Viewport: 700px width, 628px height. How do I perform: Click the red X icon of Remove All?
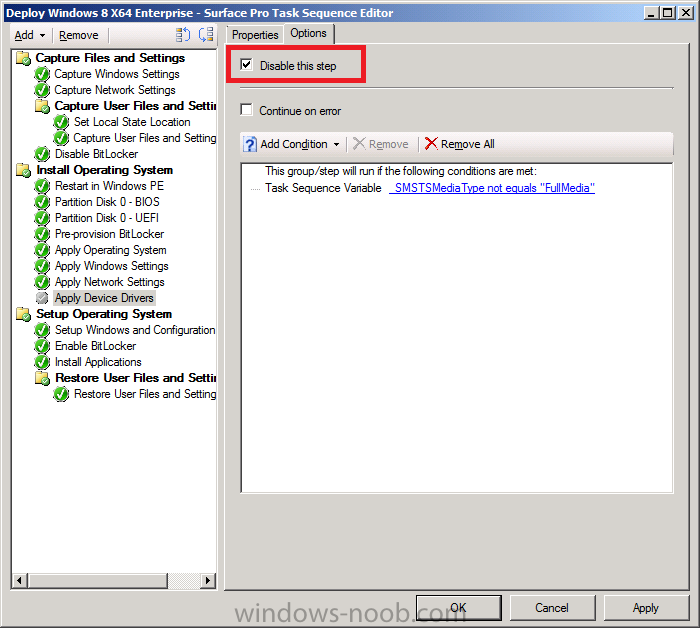(x=431, y=144)
